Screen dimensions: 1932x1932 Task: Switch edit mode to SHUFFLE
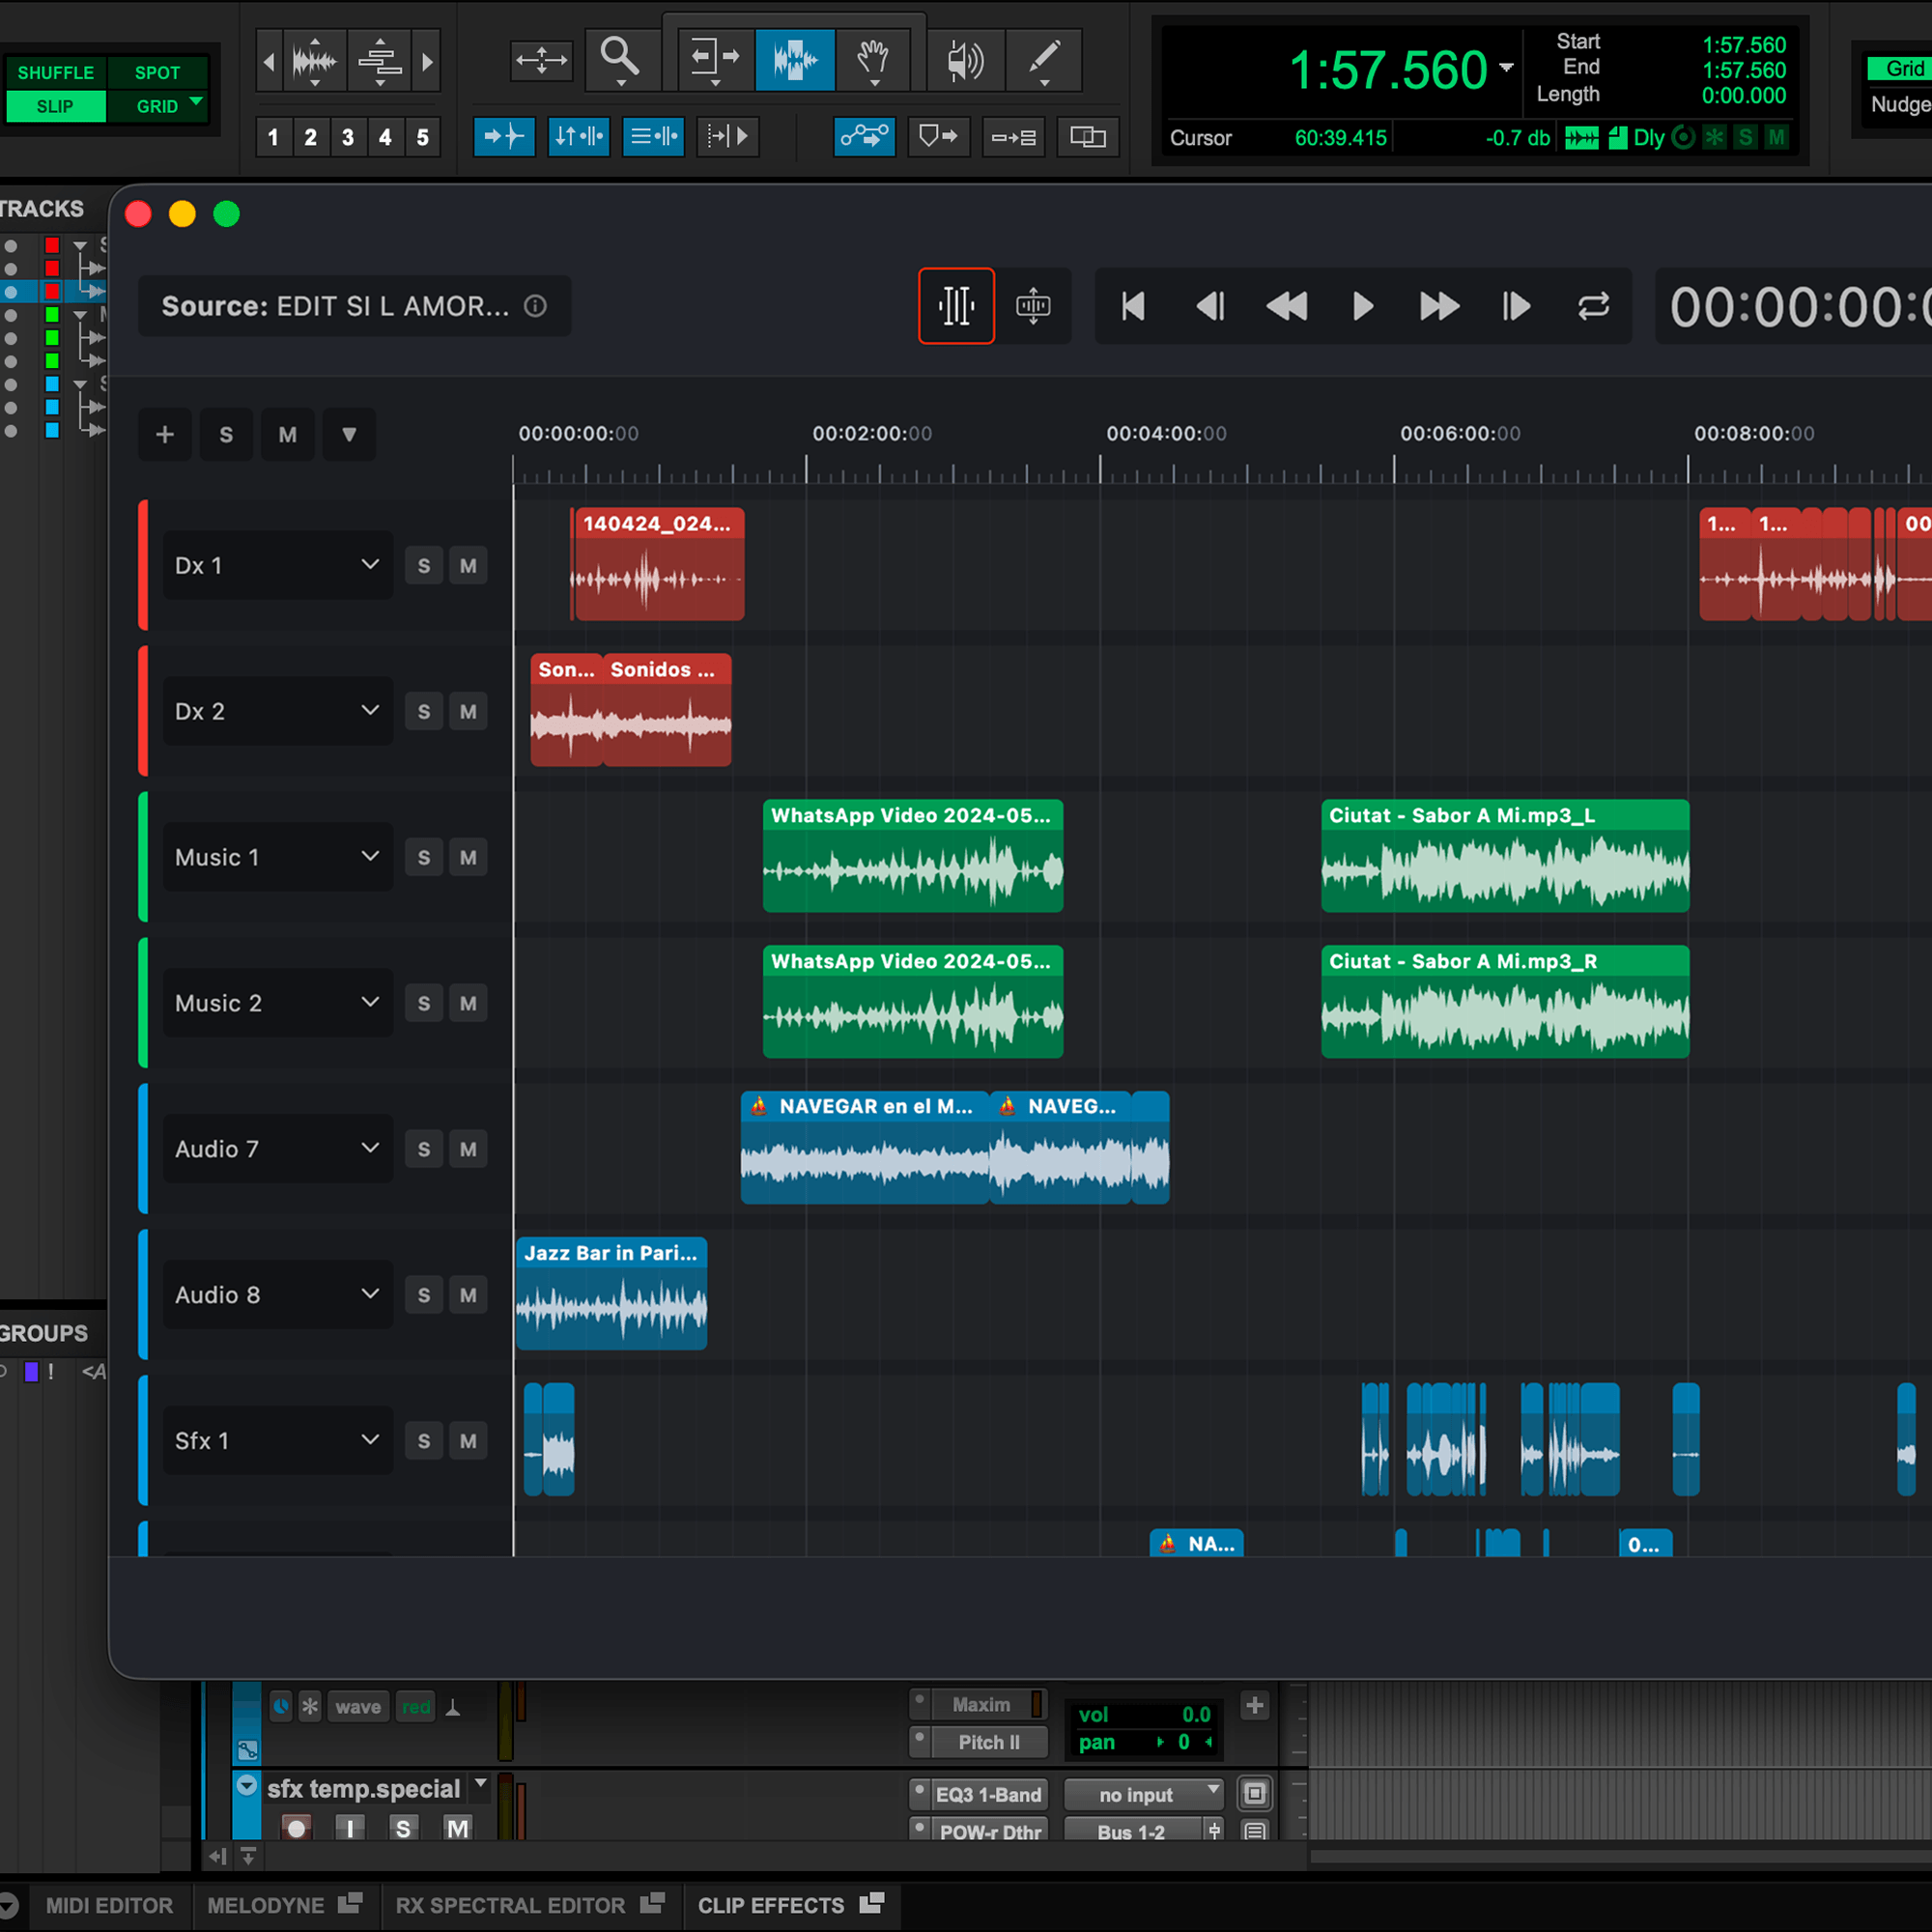[x=55, y=71]
